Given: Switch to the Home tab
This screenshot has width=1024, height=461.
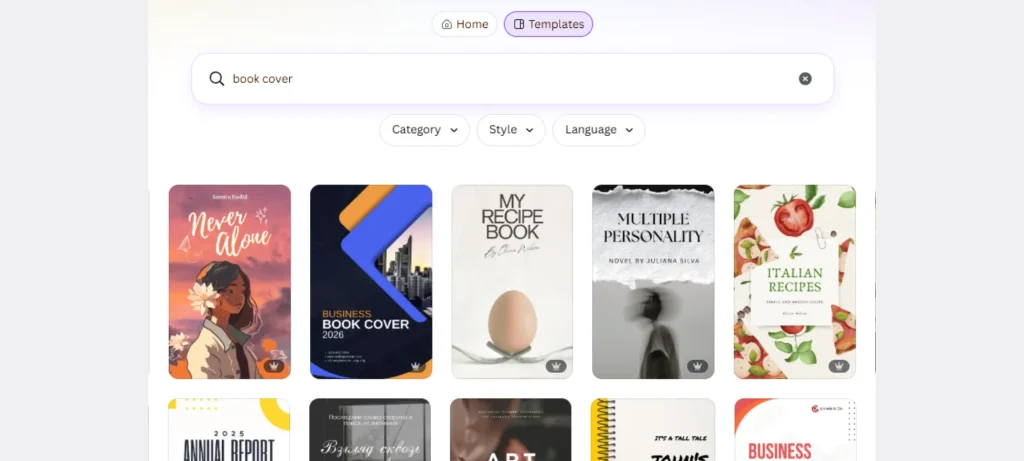Looking at the screenshot, I should 464,24.
